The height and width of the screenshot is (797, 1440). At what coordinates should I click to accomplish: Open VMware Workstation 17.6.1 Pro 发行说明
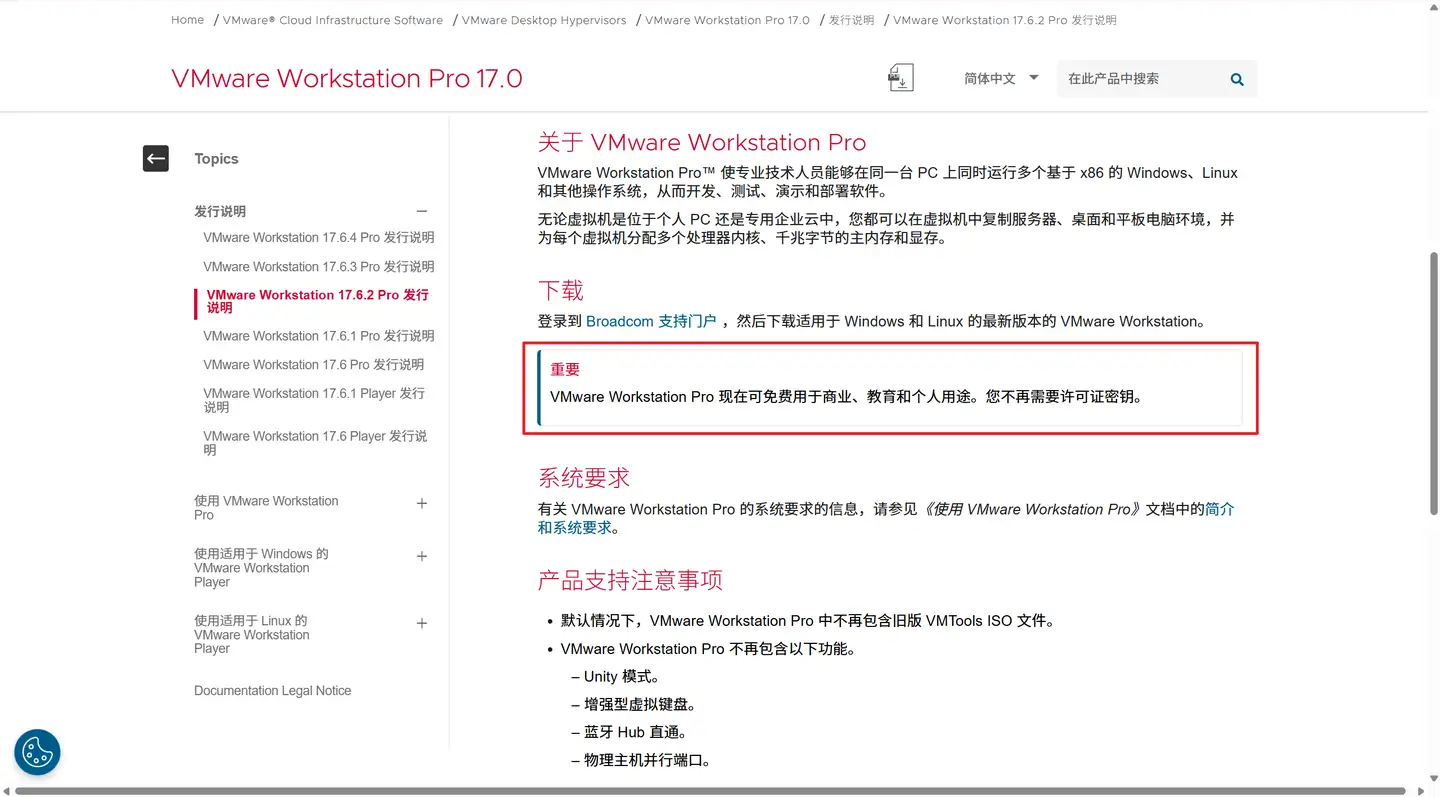point(319,336)
